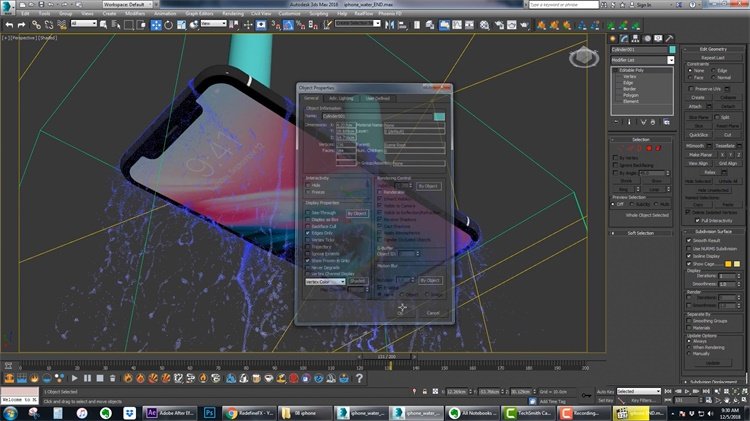Select Polygon sub-object red icon
Image resolution: width=750 pixels, height=421 pixels.
(649, 148)
